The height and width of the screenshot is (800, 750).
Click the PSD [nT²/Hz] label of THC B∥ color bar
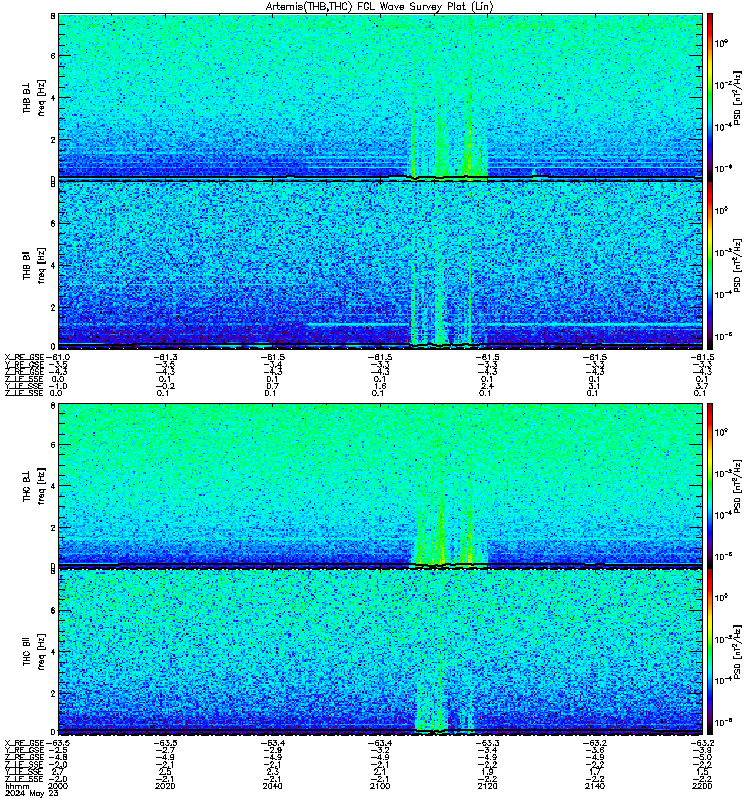pos(737,651)
